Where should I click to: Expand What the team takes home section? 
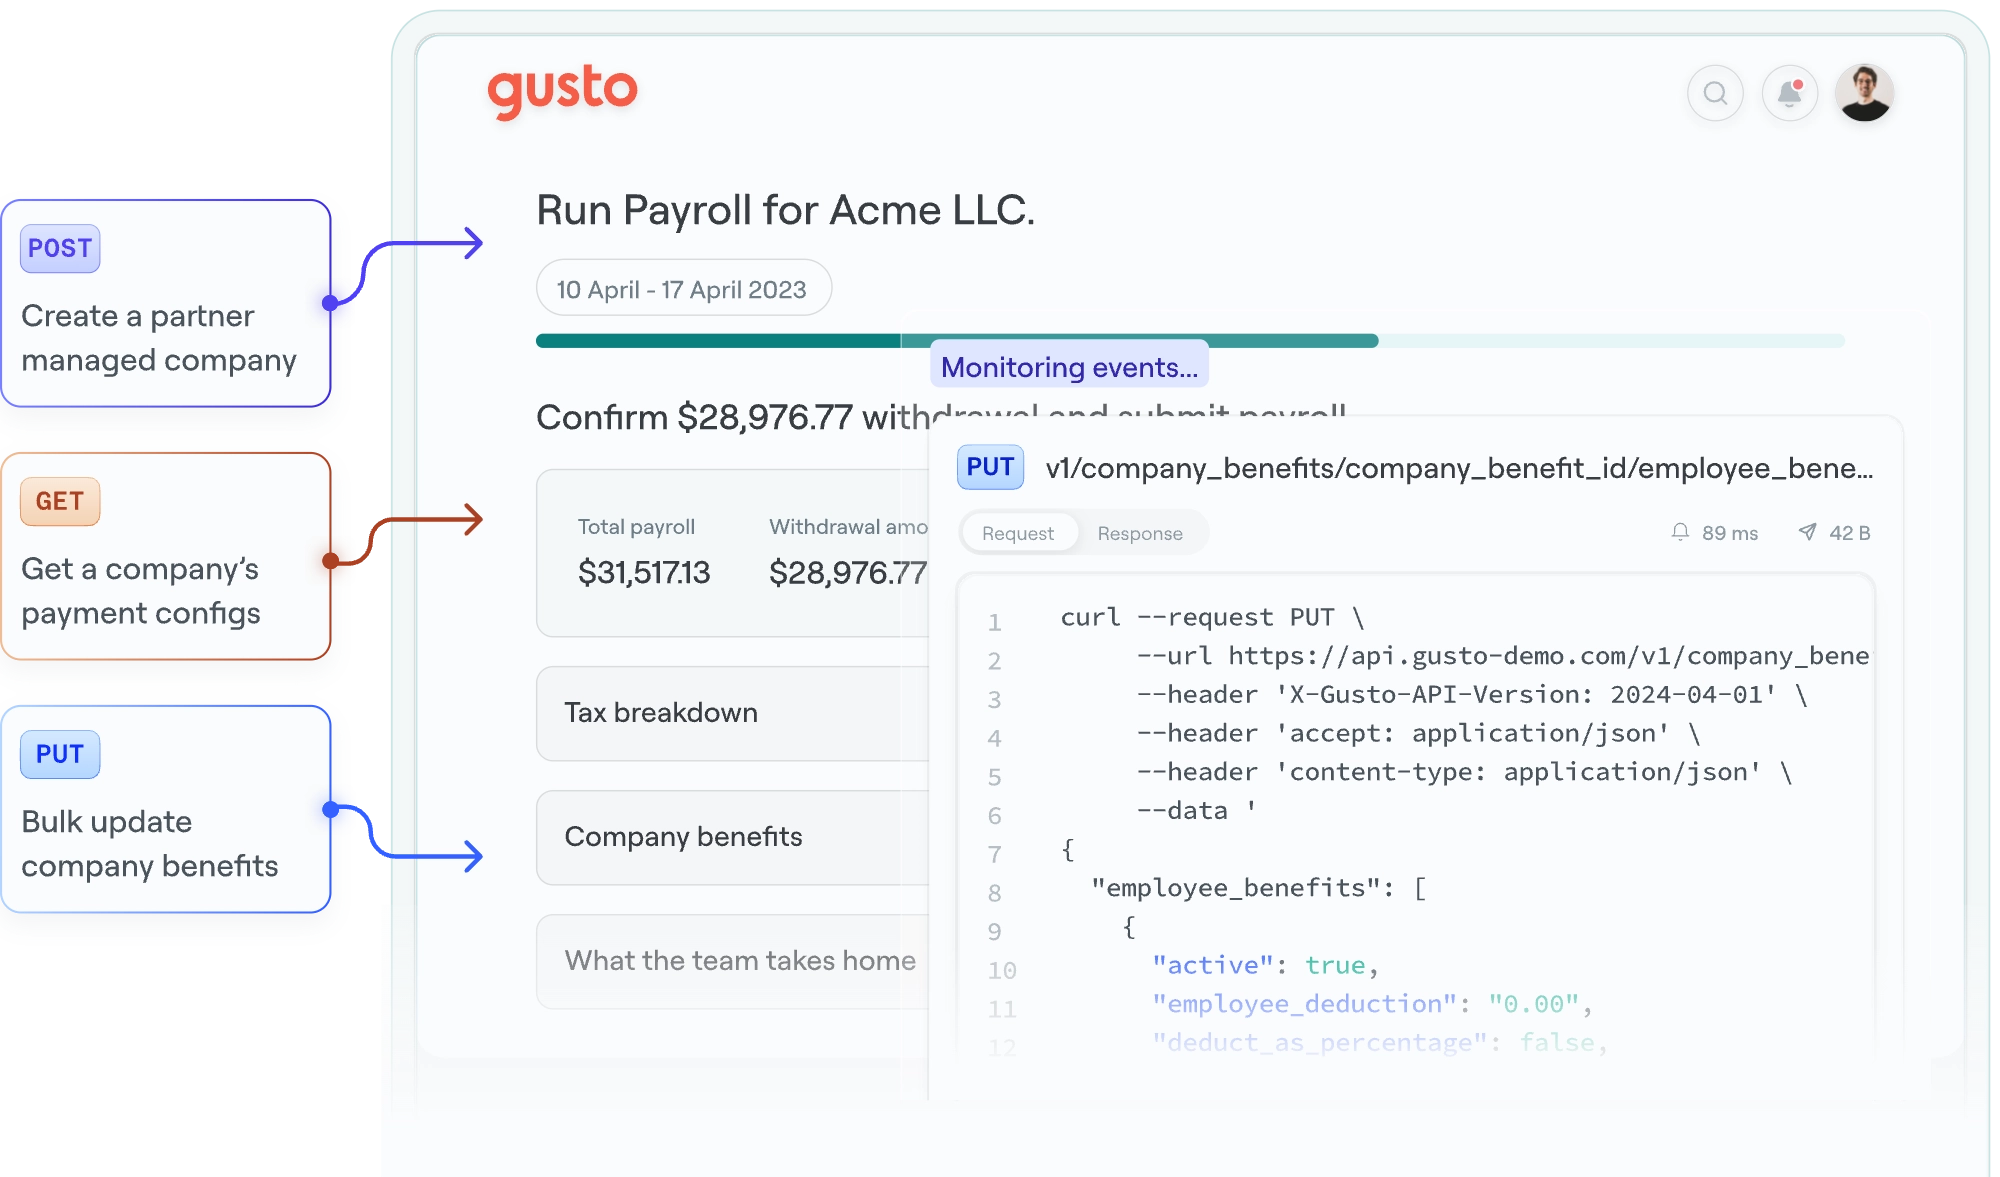pos(735,961)
